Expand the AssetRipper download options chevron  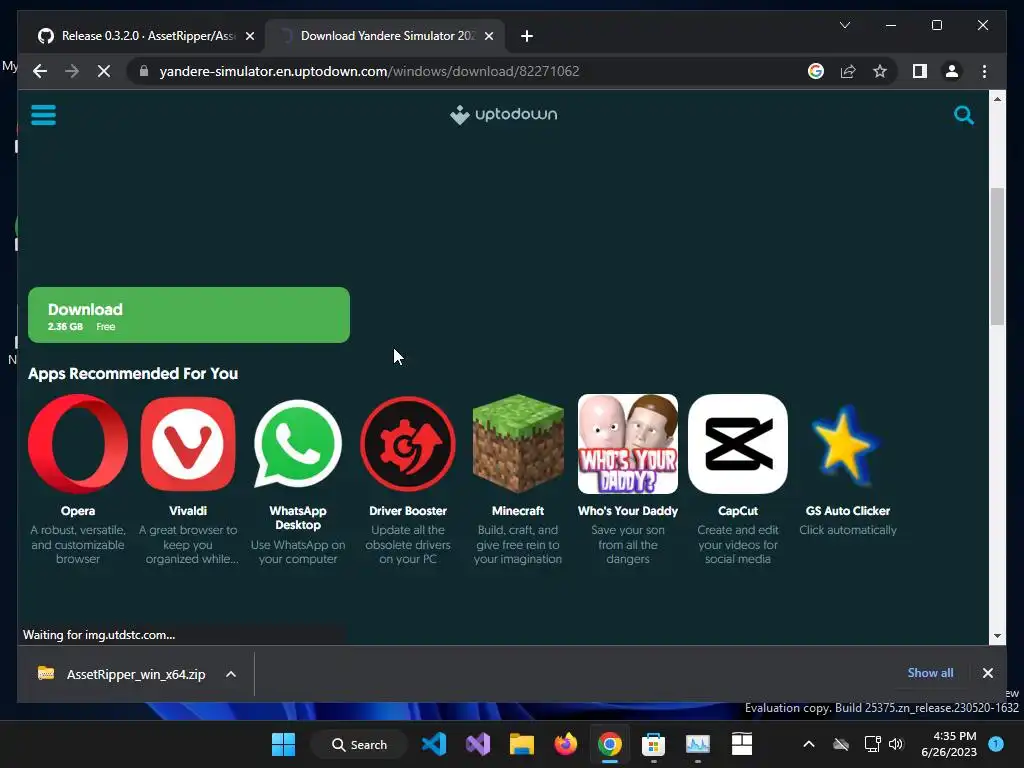pyautogui.click(x=231, y=674)
